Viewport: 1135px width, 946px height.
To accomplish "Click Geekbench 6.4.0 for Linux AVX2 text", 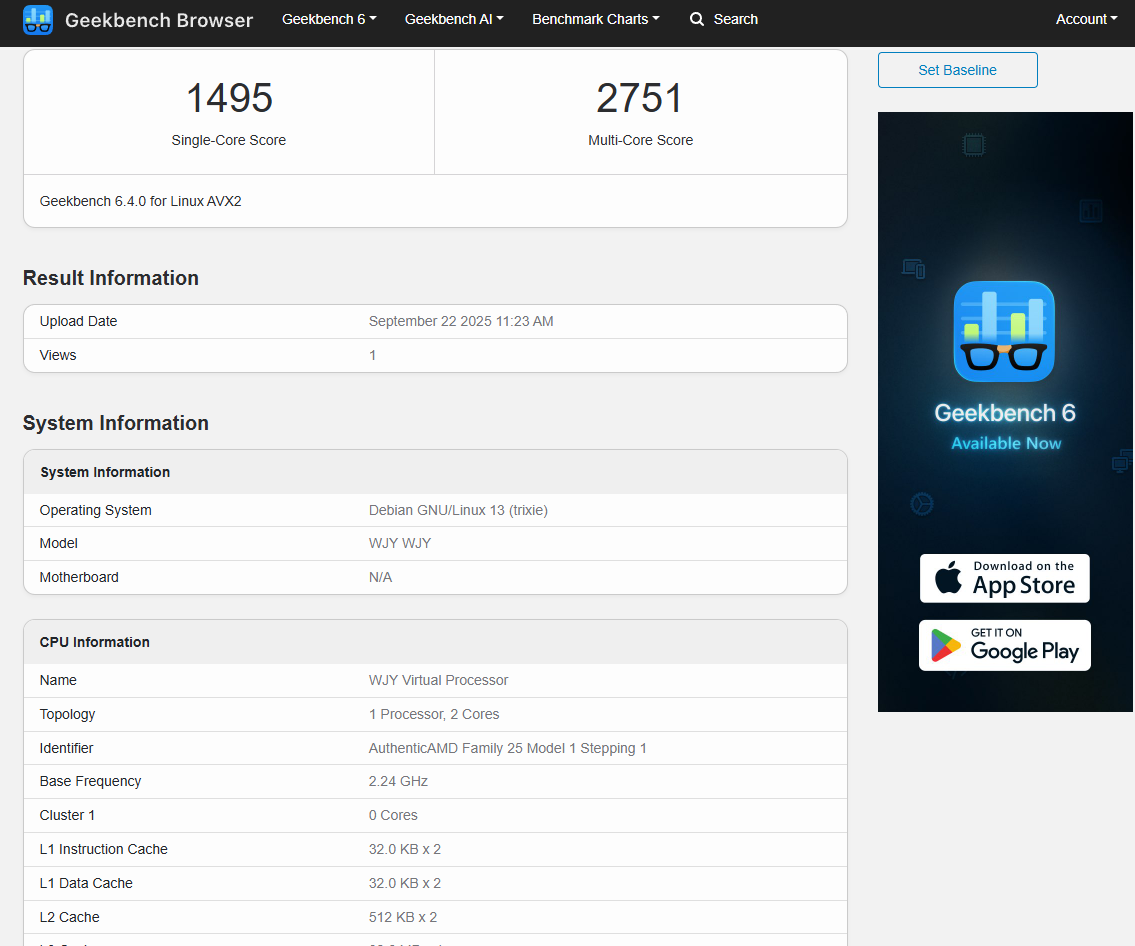I will point(140,201).
